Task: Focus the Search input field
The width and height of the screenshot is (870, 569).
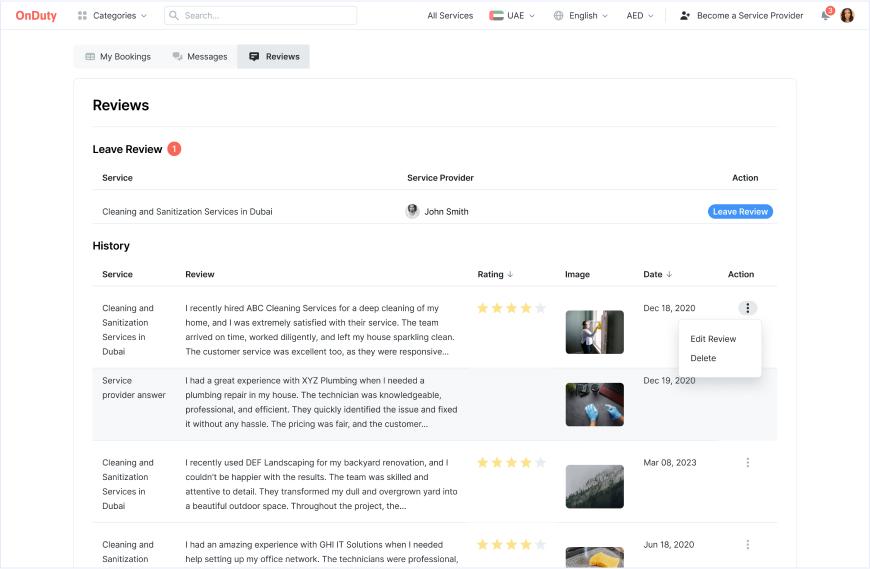Action: [261, 16]
